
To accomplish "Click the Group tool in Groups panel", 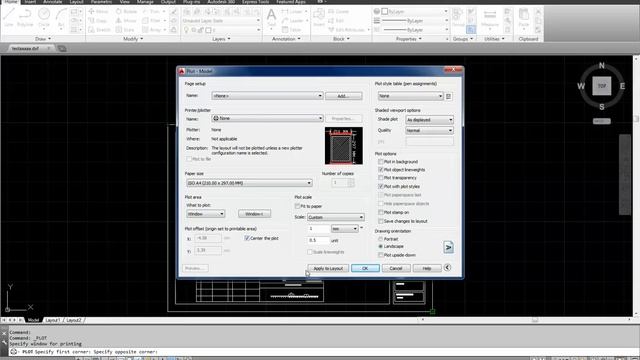I will (458, 18).
